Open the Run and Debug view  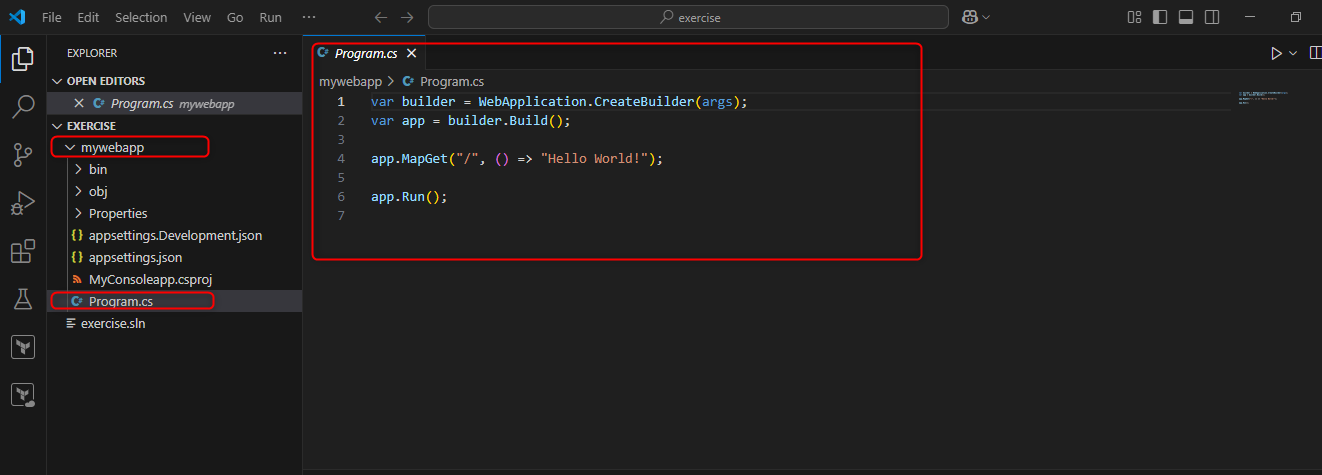click(x=22, y=203)
